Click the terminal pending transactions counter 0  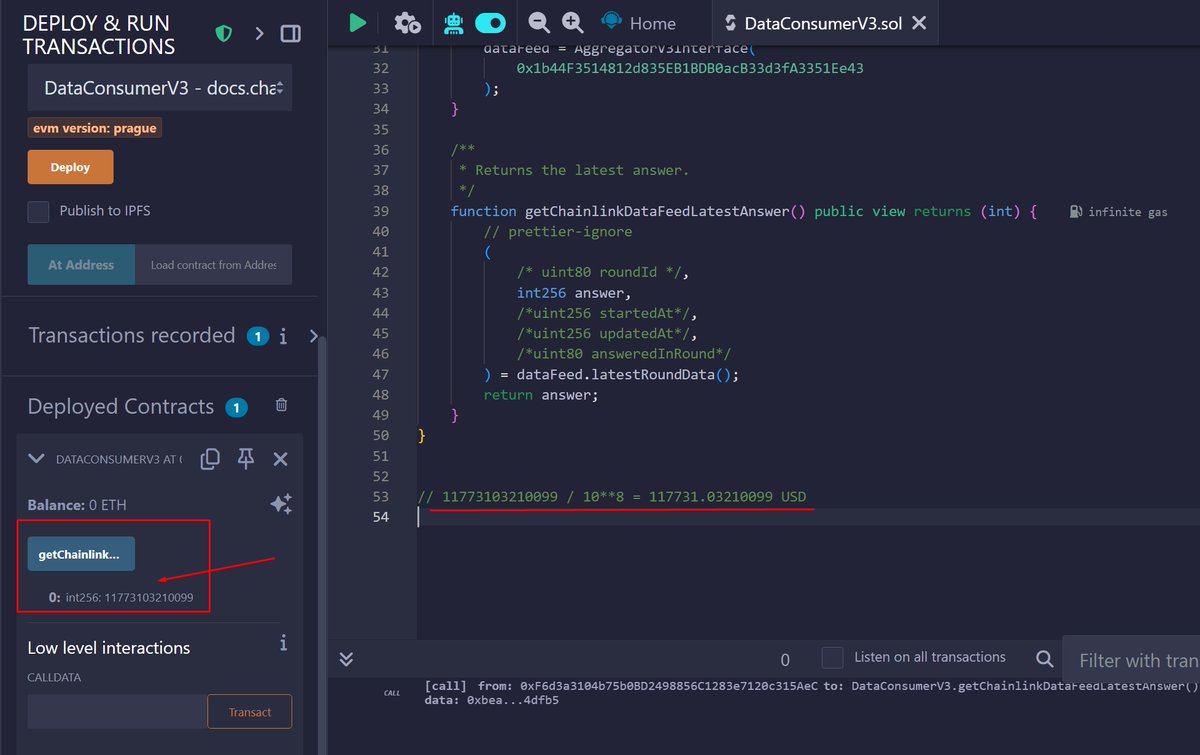coord(785,659)
